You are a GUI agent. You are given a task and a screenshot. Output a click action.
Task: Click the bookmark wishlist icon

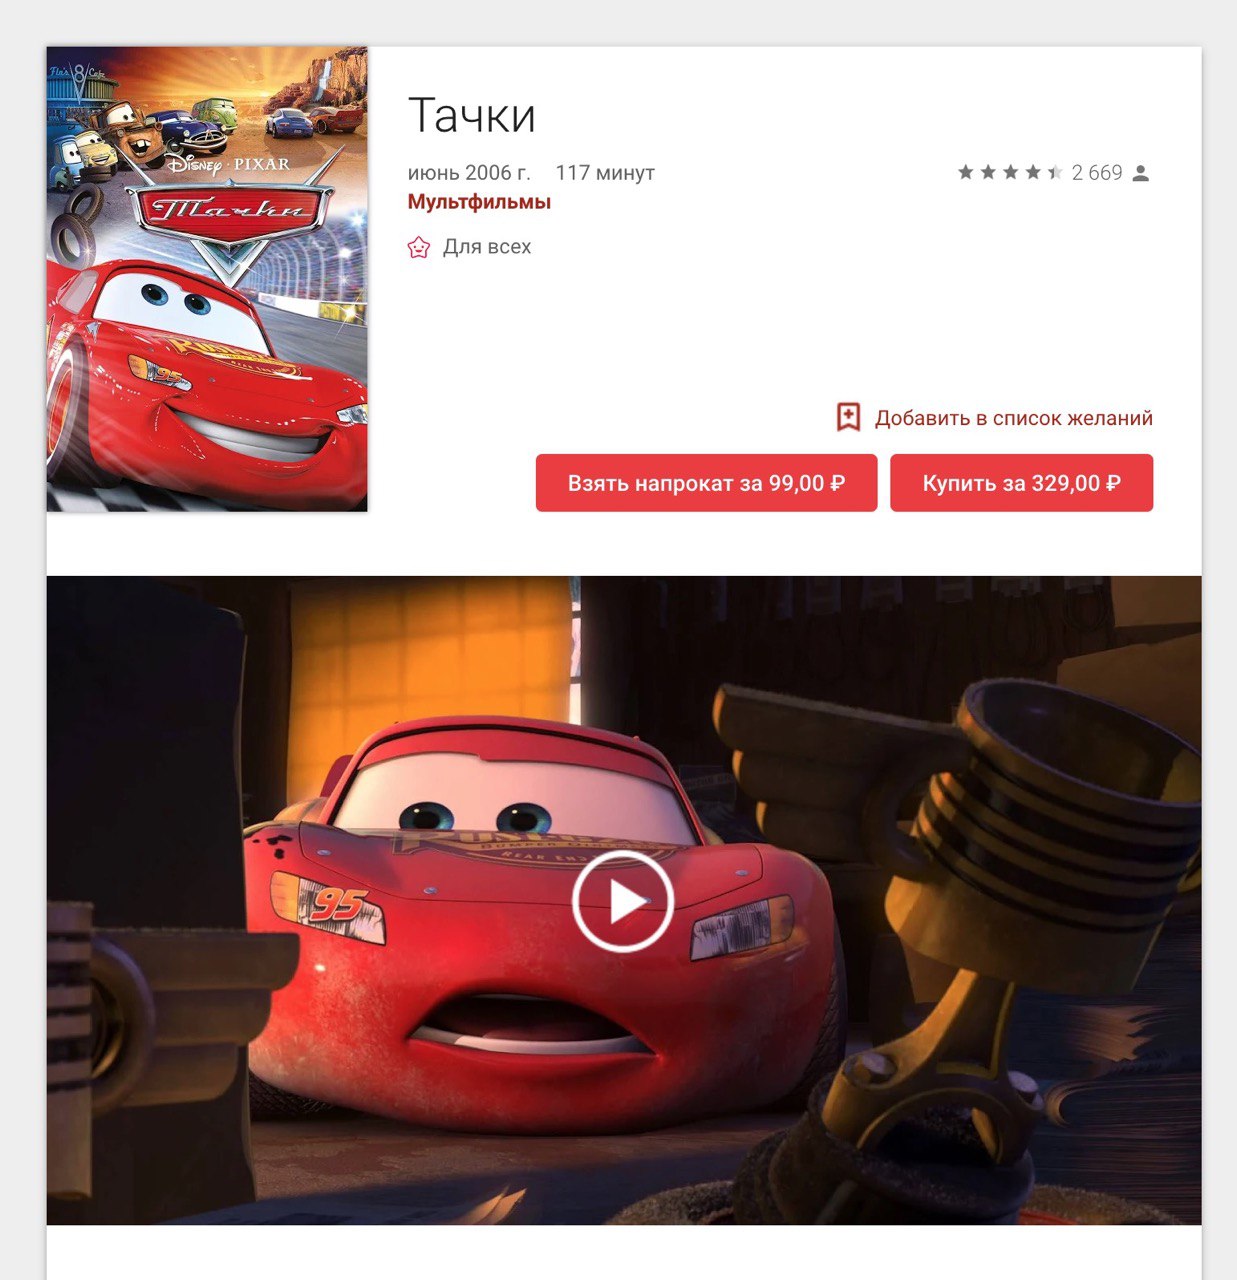pyautogui.click(x=848, y=418)
